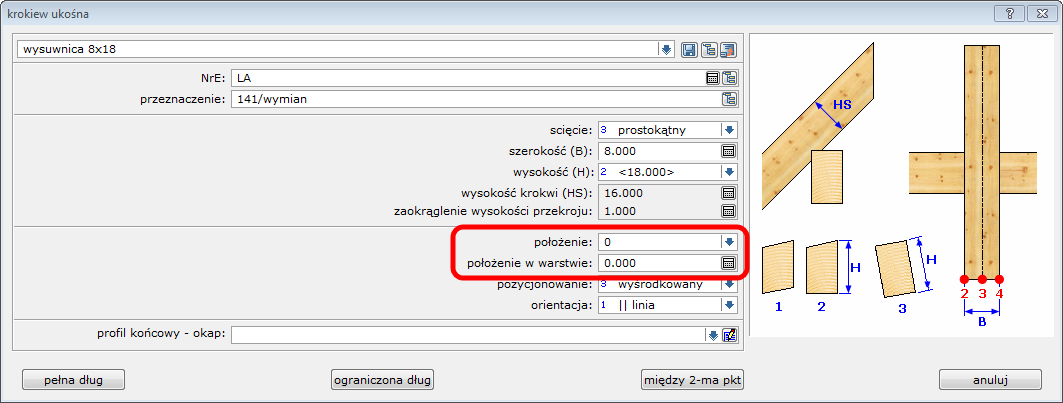
Task: Click the edit icon for profil końcowy - okap
Action: [x=730, y=335]
